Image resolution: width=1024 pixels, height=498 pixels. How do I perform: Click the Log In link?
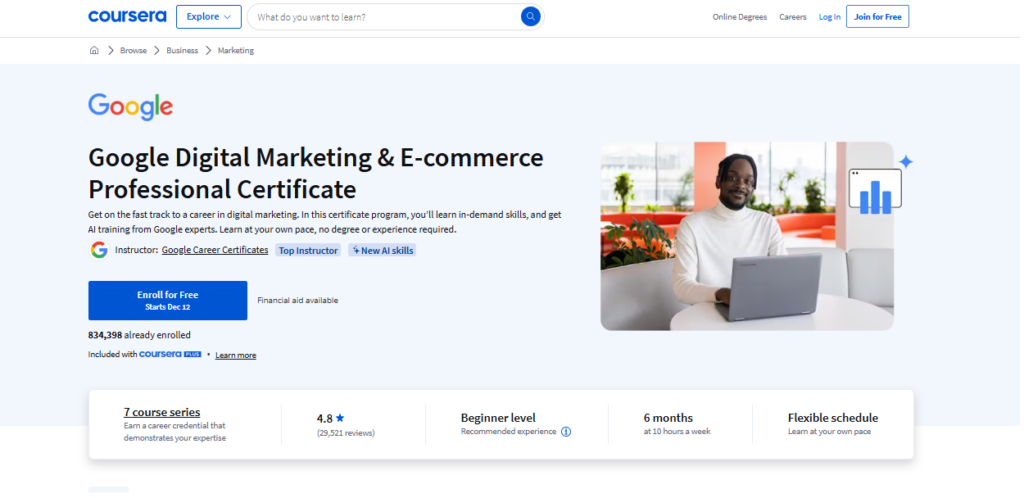830,17
